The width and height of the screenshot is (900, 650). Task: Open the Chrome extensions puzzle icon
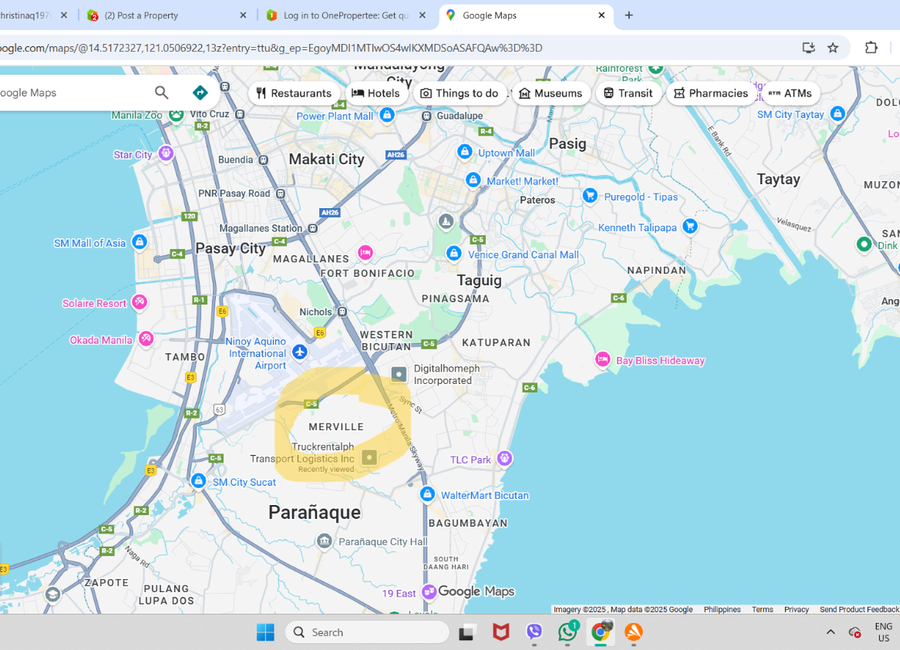pos(871,46)
